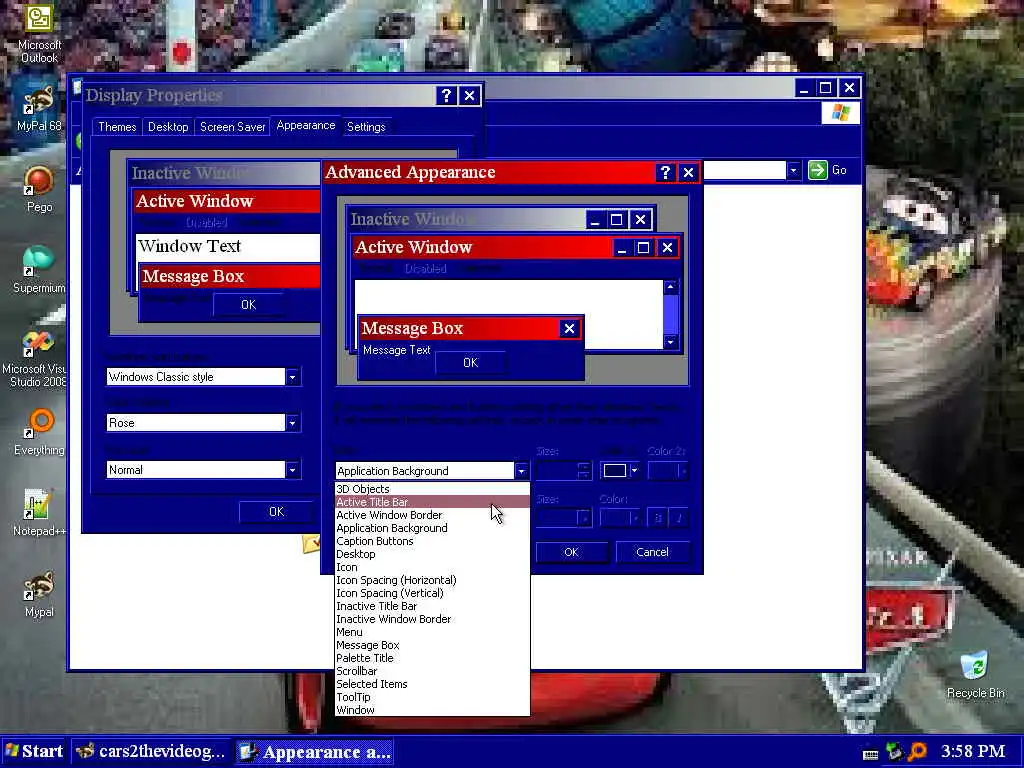
Task: Open Microsoft Outlook desktop icon
Action: coord(39,34)
